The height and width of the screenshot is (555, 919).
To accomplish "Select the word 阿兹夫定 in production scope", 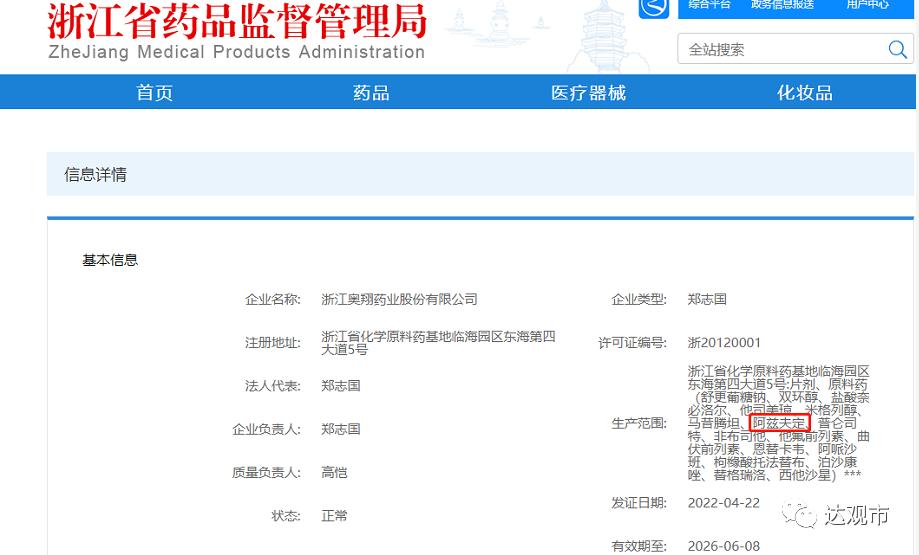I will coord(779,423).
